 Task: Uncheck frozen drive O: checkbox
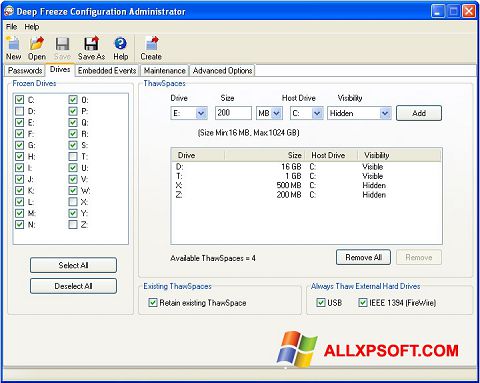coord(73,100)
